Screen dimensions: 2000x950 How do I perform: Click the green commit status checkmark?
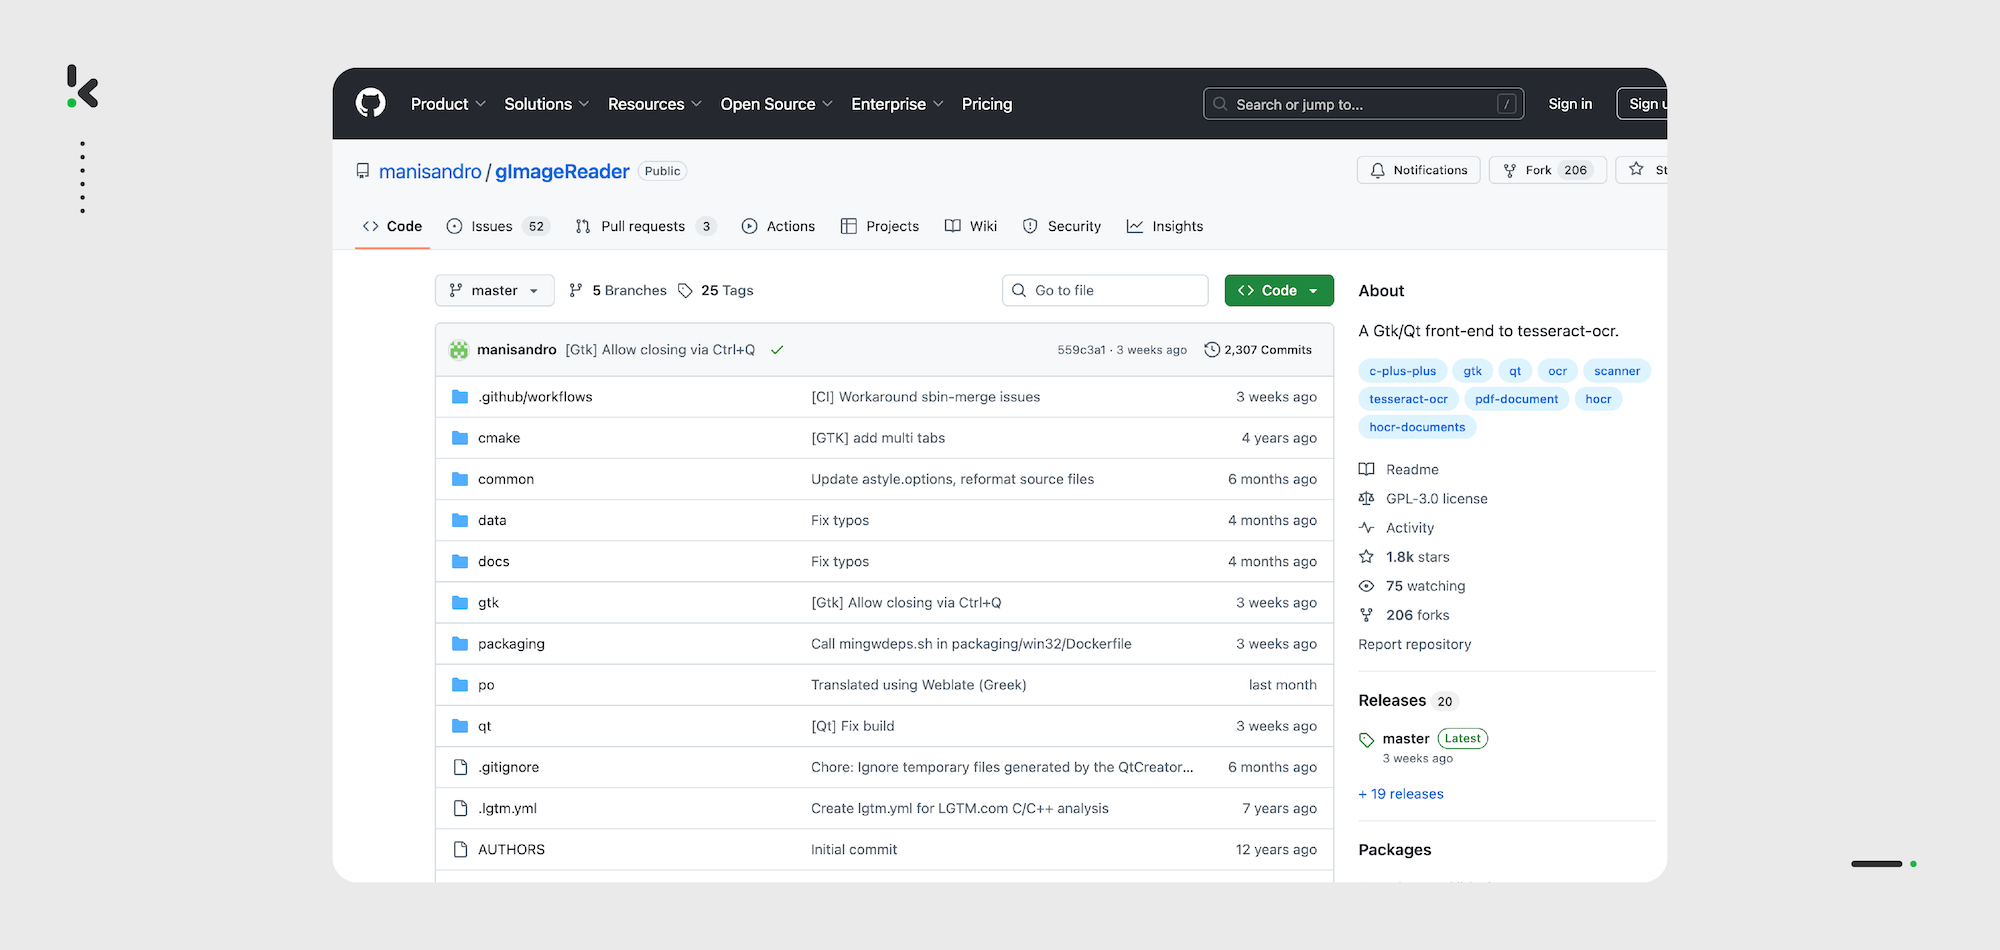point(777,350)
